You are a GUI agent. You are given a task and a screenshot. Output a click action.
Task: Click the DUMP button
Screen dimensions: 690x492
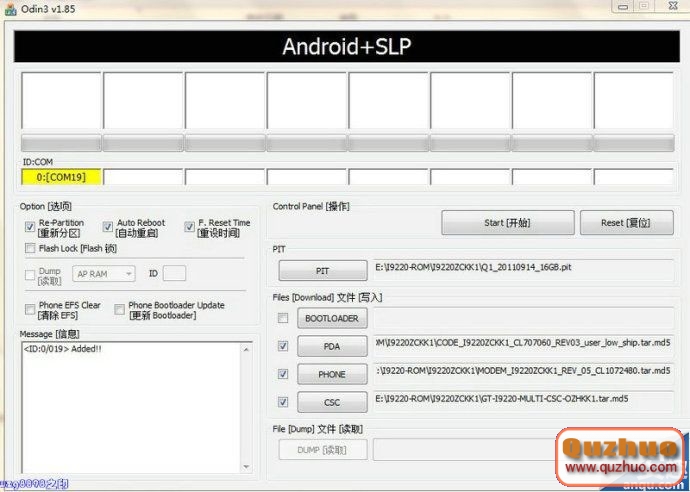pyautogui.click(x=323, y=450)
